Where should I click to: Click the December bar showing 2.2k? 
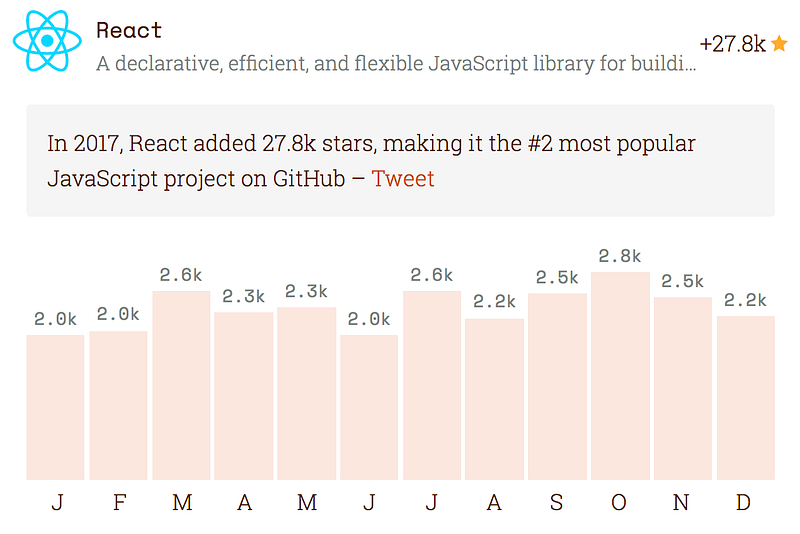pyautogui.click(x=746, y=398)
